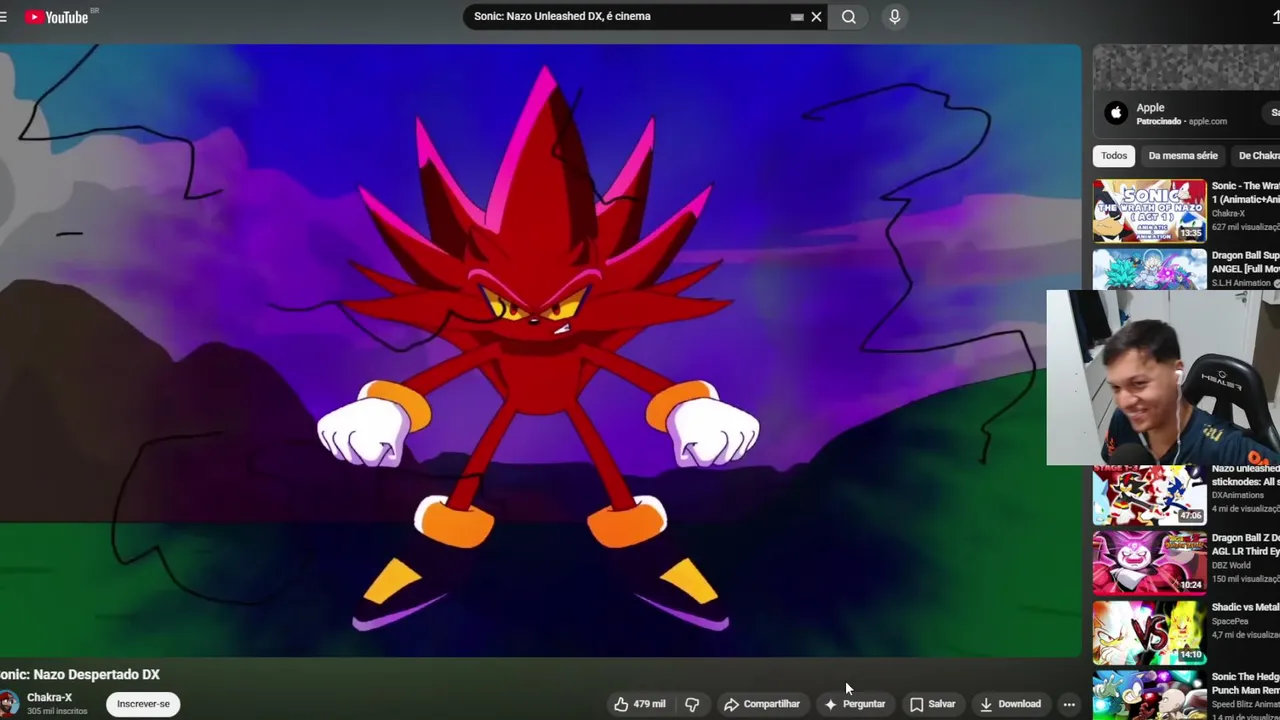Click the Apple advertiser name

(x=1150, y=108)
